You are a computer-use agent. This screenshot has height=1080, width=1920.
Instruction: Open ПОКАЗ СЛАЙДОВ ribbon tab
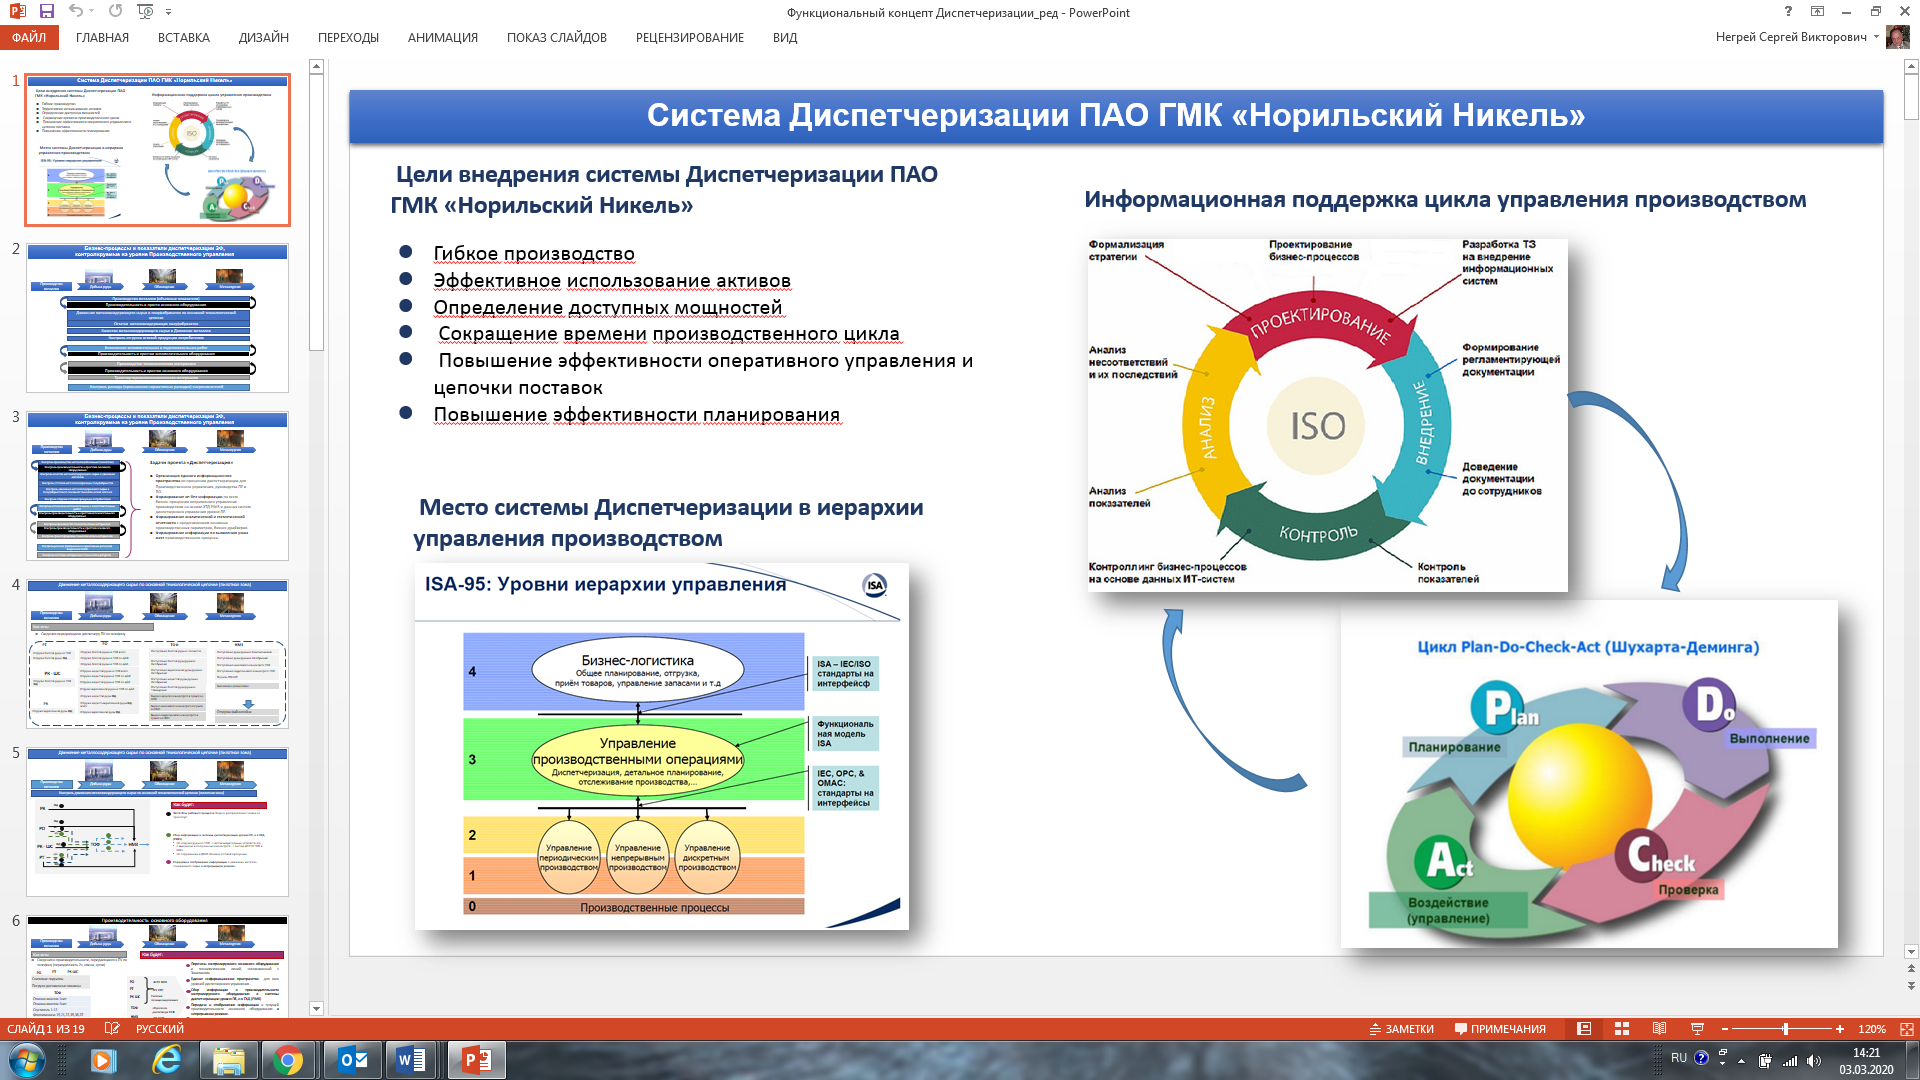tap(556, 37)
